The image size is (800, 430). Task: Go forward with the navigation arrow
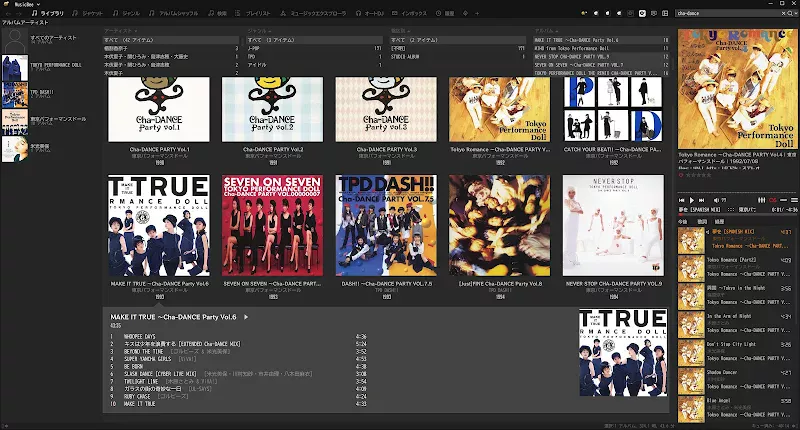tap(19, 13)
